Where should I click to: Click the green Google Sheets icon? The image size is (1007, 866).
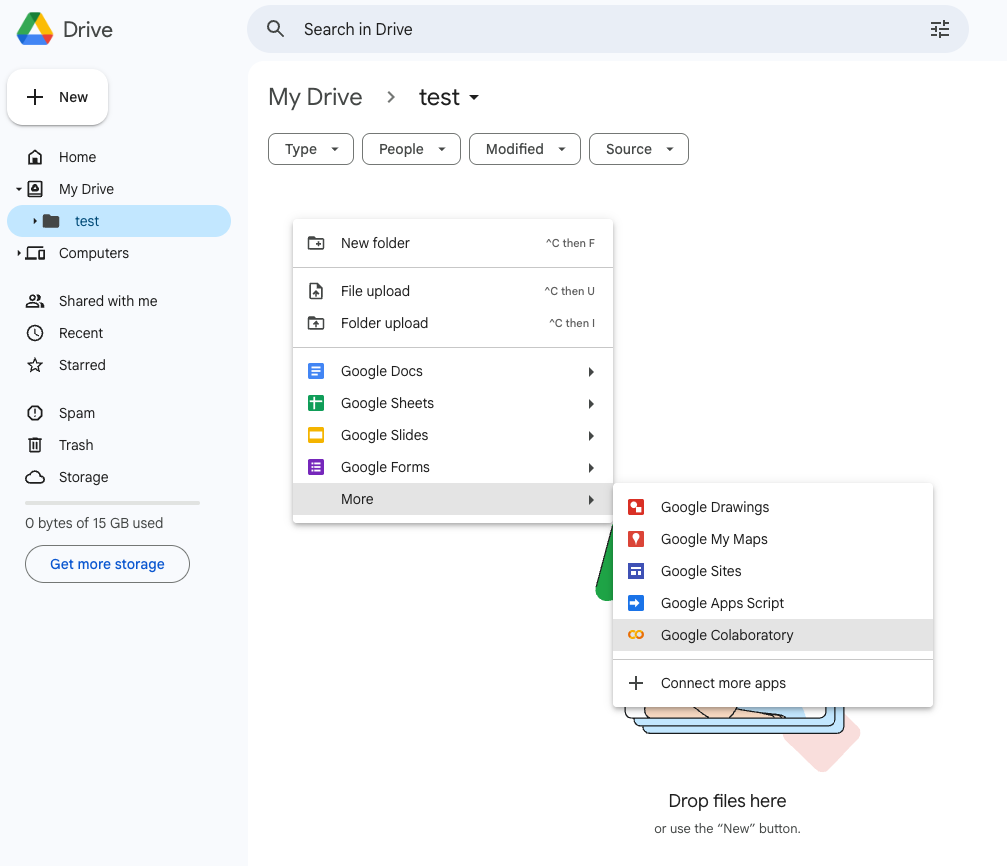[x=316, y=403]
